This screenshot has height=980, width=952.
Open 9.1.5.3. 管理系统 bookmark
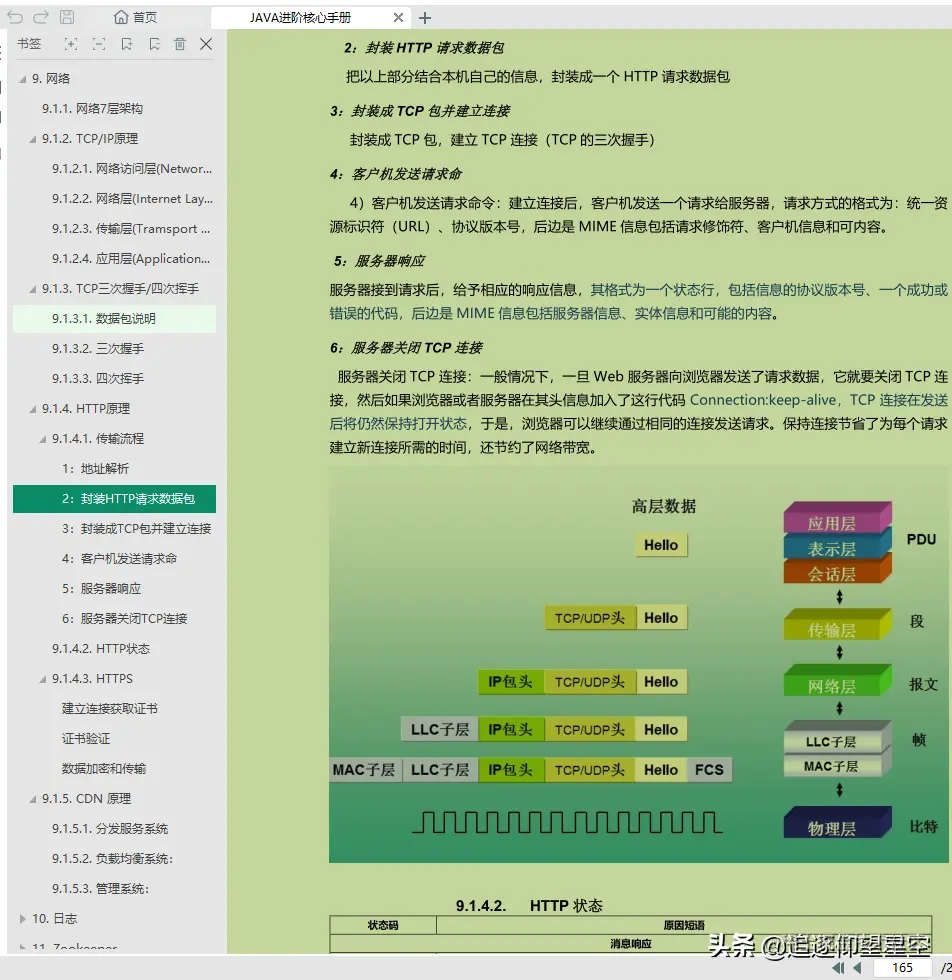101,889
